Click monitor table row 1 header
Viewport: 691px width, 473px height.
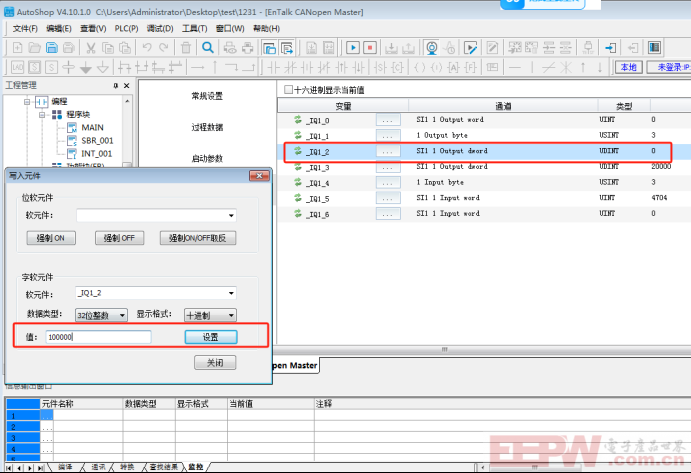(x=23, y=416)
